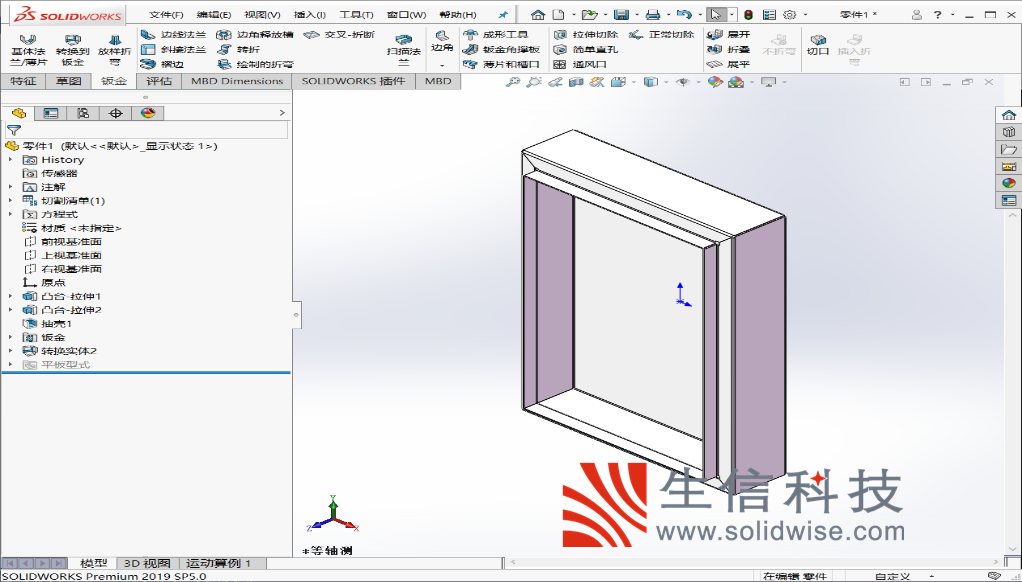Select the 切口 rip tool
This screenshot has width=1022, height=582.
(x=817, y=45)
